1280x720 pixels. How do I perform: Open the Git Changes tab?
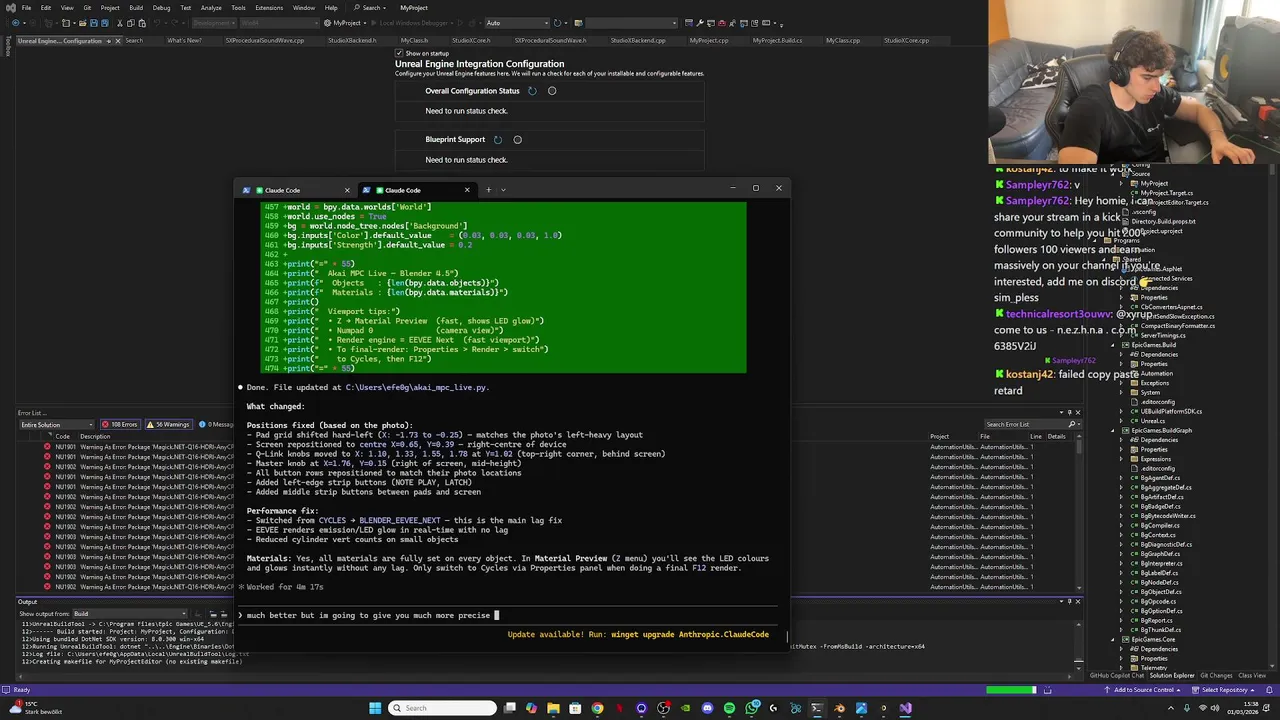point(1217,675)
